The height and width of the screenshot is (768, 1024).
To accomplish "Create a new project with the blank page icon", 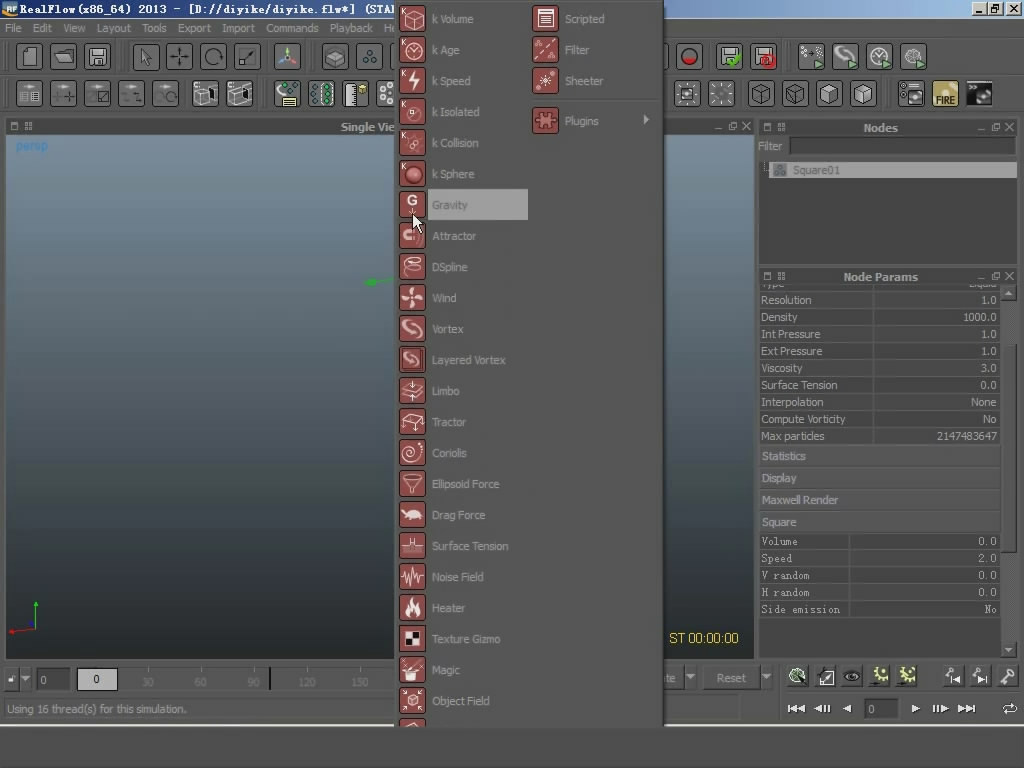I will tap(29, 57).
